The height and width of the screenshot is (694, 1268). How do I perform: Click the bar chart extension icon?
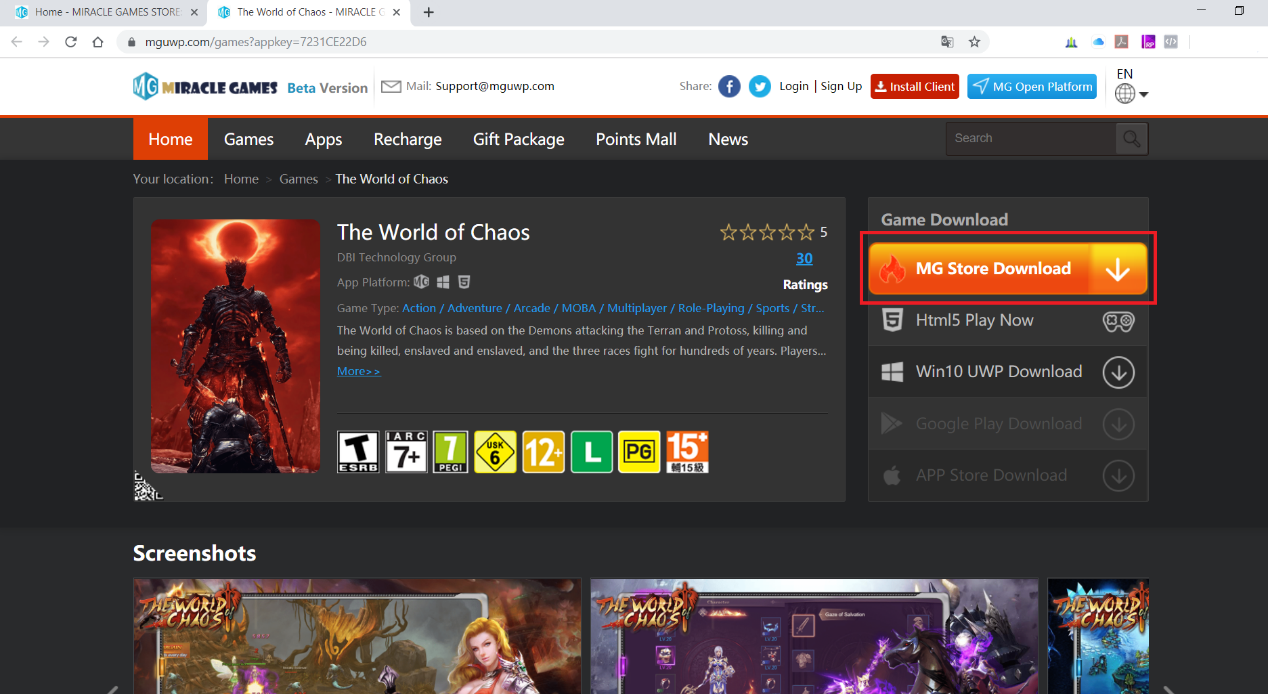click(x=1071, y=42)
